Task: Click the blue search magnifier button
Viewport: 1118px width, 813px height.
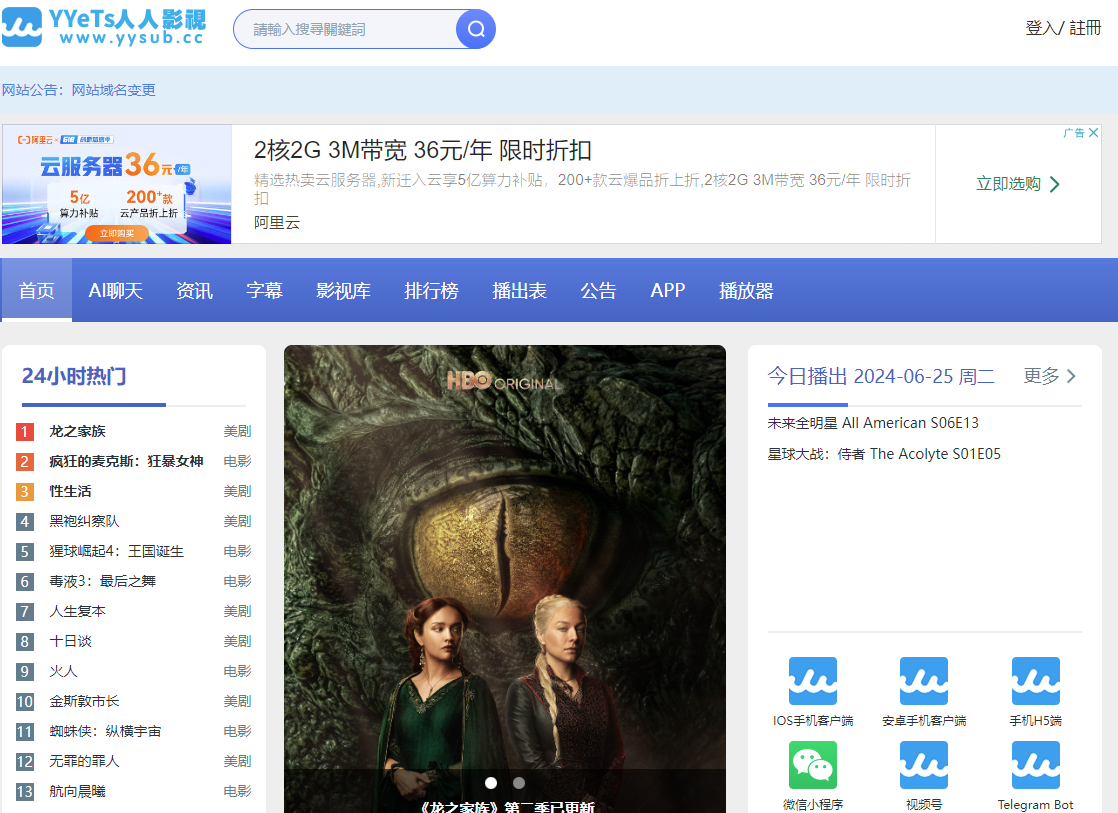Action: [x=476, y=29]
